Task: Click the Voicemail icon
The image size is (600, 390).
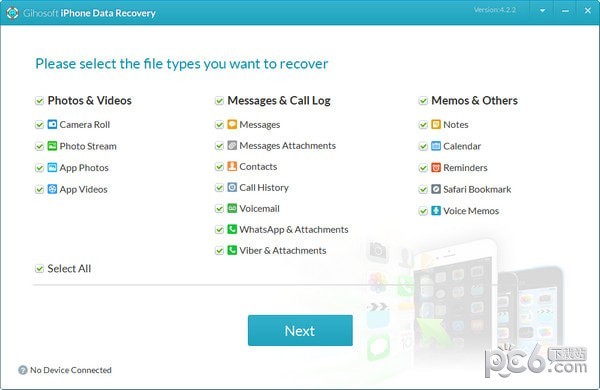Action: tap(232, 208)
